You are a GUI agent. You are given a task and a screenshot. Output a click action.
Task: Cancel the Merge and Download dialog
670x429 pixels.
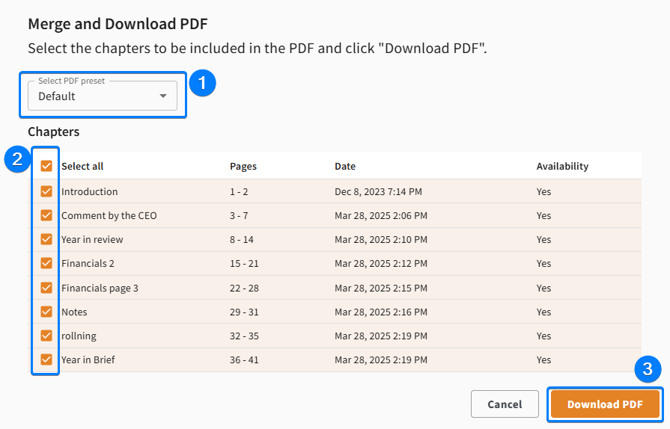tap(505, 404)
